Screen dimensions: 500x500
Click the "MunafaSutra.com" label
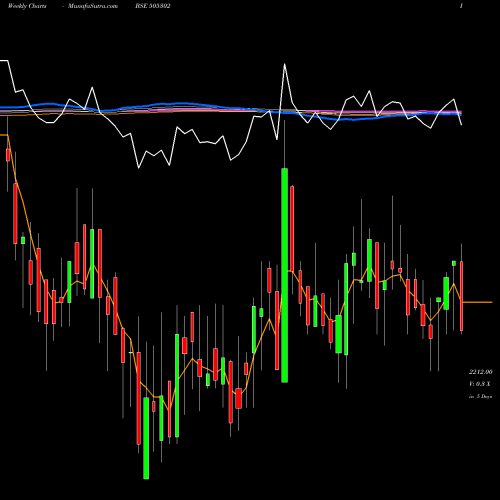pyautogui.click(x=93, y=6)
